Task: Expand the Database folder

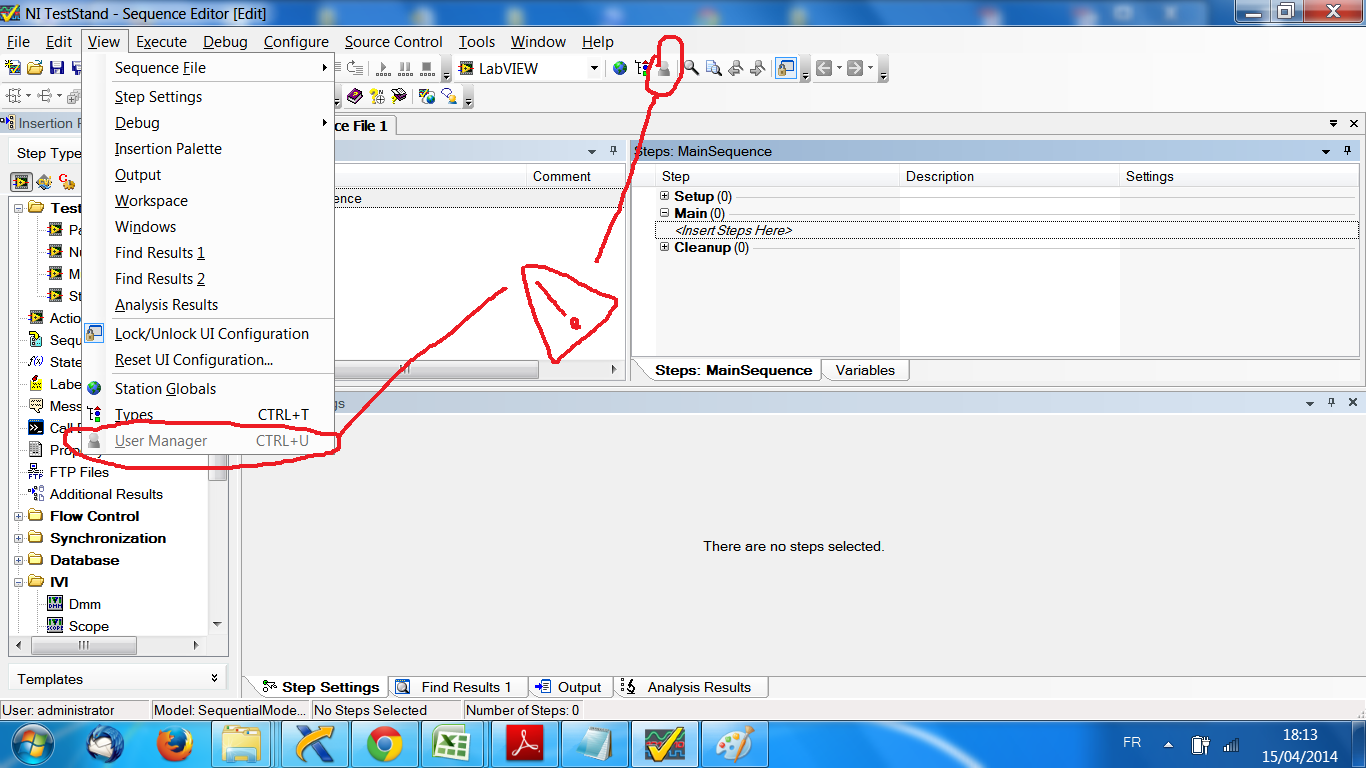Action: [18, 560]
